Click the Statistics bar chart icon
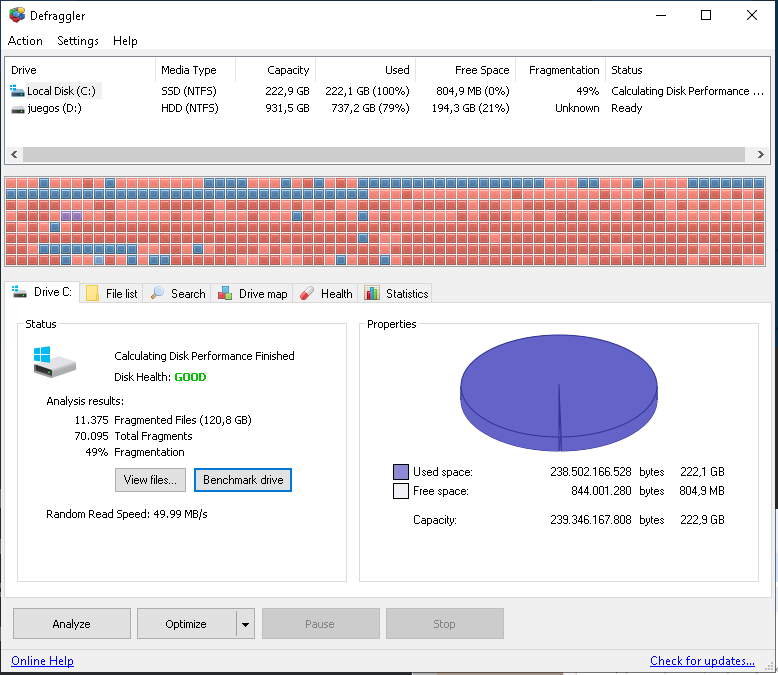The width and height of the screenshot is (778, 675). 372,293
